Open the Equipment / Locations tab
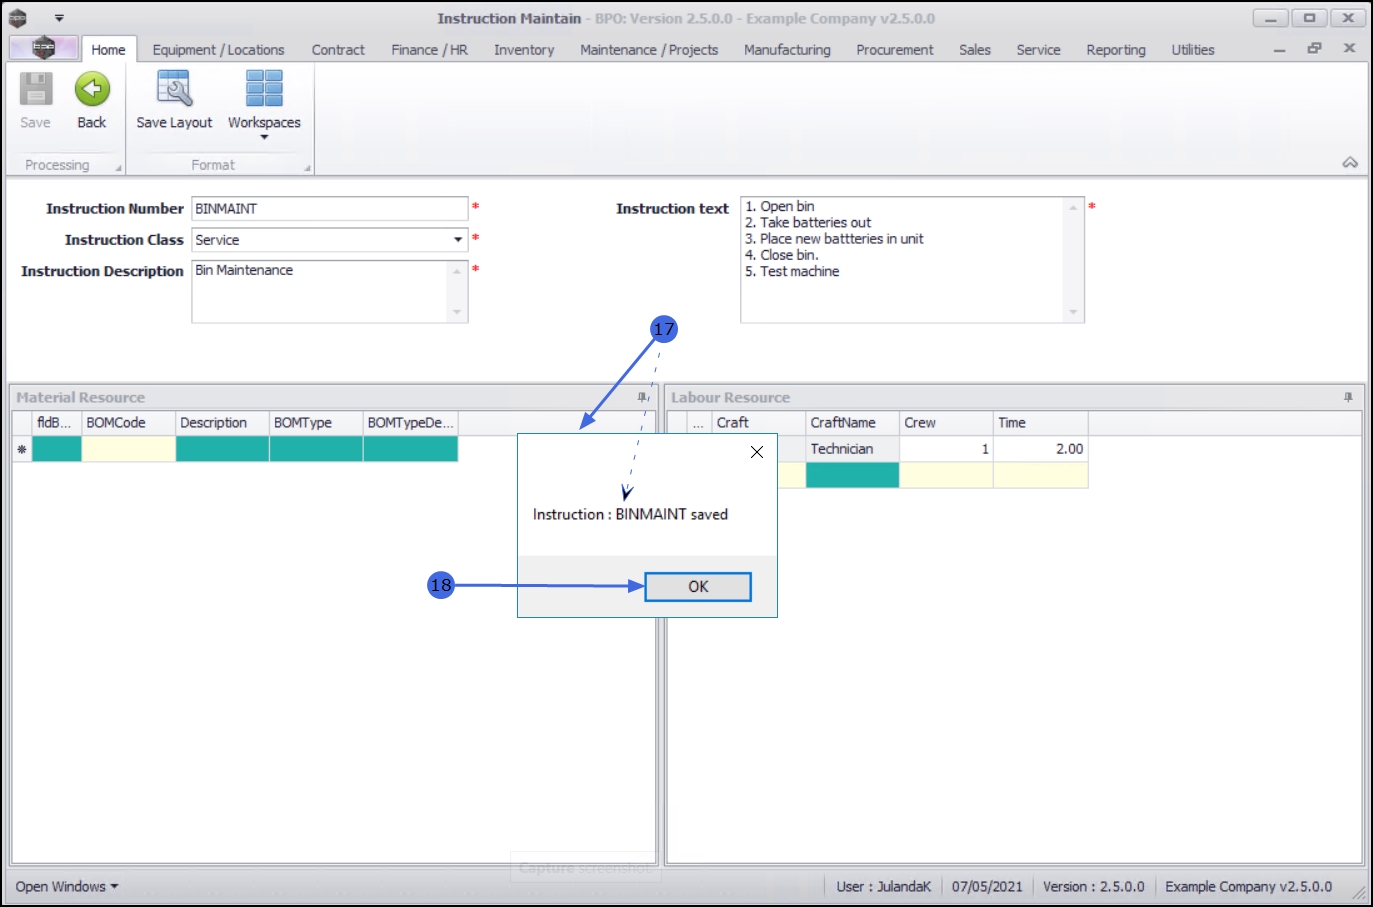The height and width of the screenshot is (907, 1373). (218, 50)
